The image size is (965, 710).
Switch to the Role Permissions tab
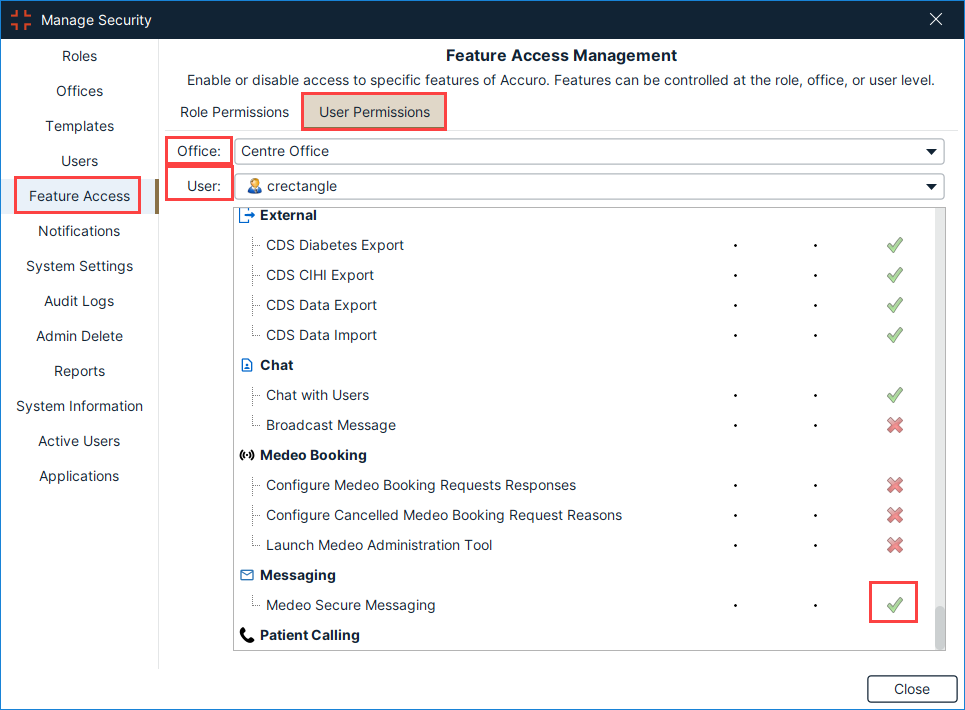click(x=234, y=112)
